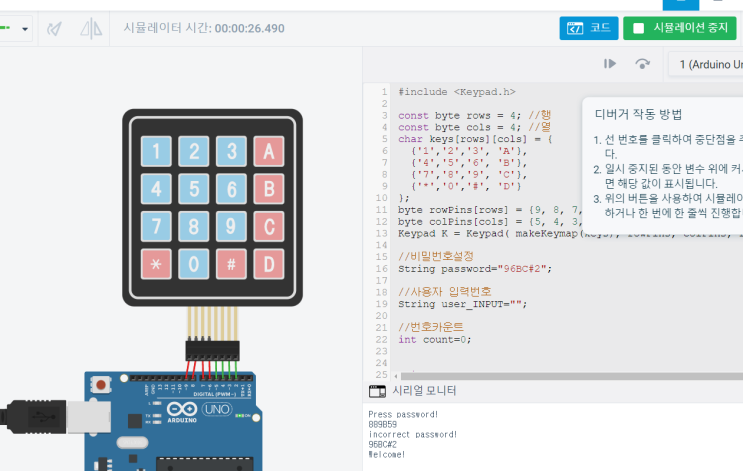Click Welcome! serial output line
The image size is (743, 471).
(x=387, y=454)
